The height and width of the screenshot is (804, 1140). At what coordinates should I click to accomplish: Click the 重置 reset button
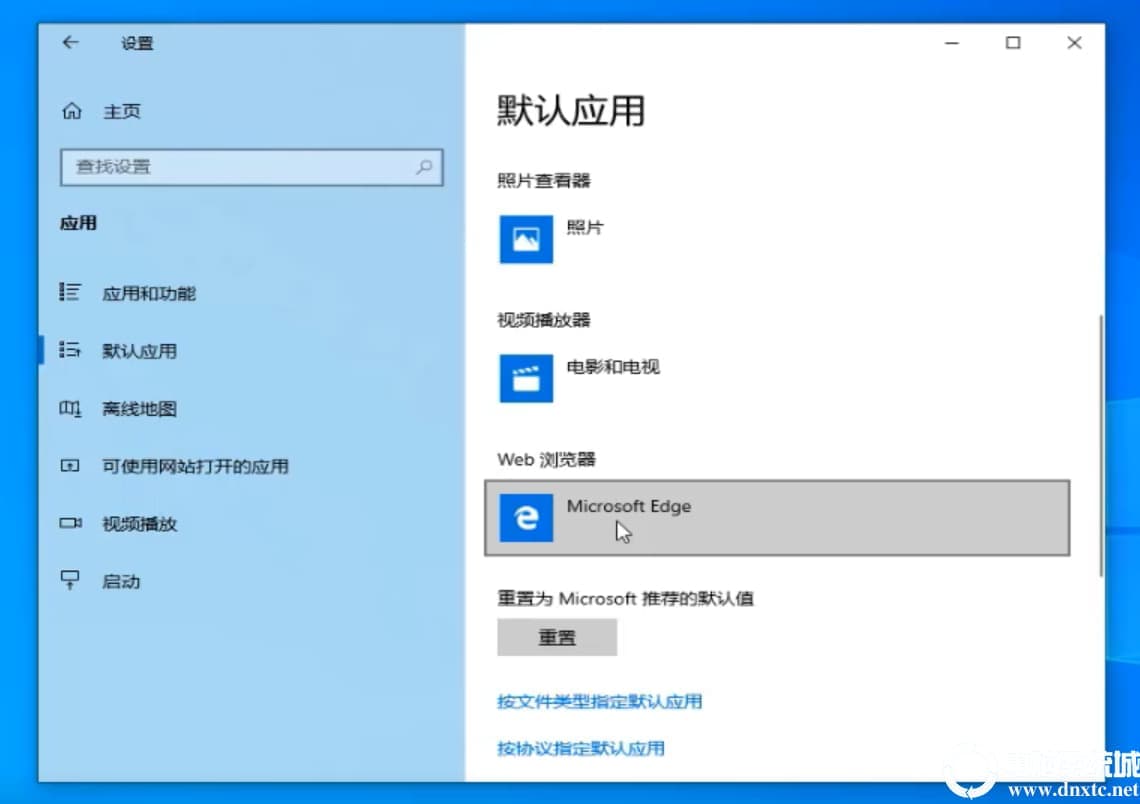coord(557,638)
